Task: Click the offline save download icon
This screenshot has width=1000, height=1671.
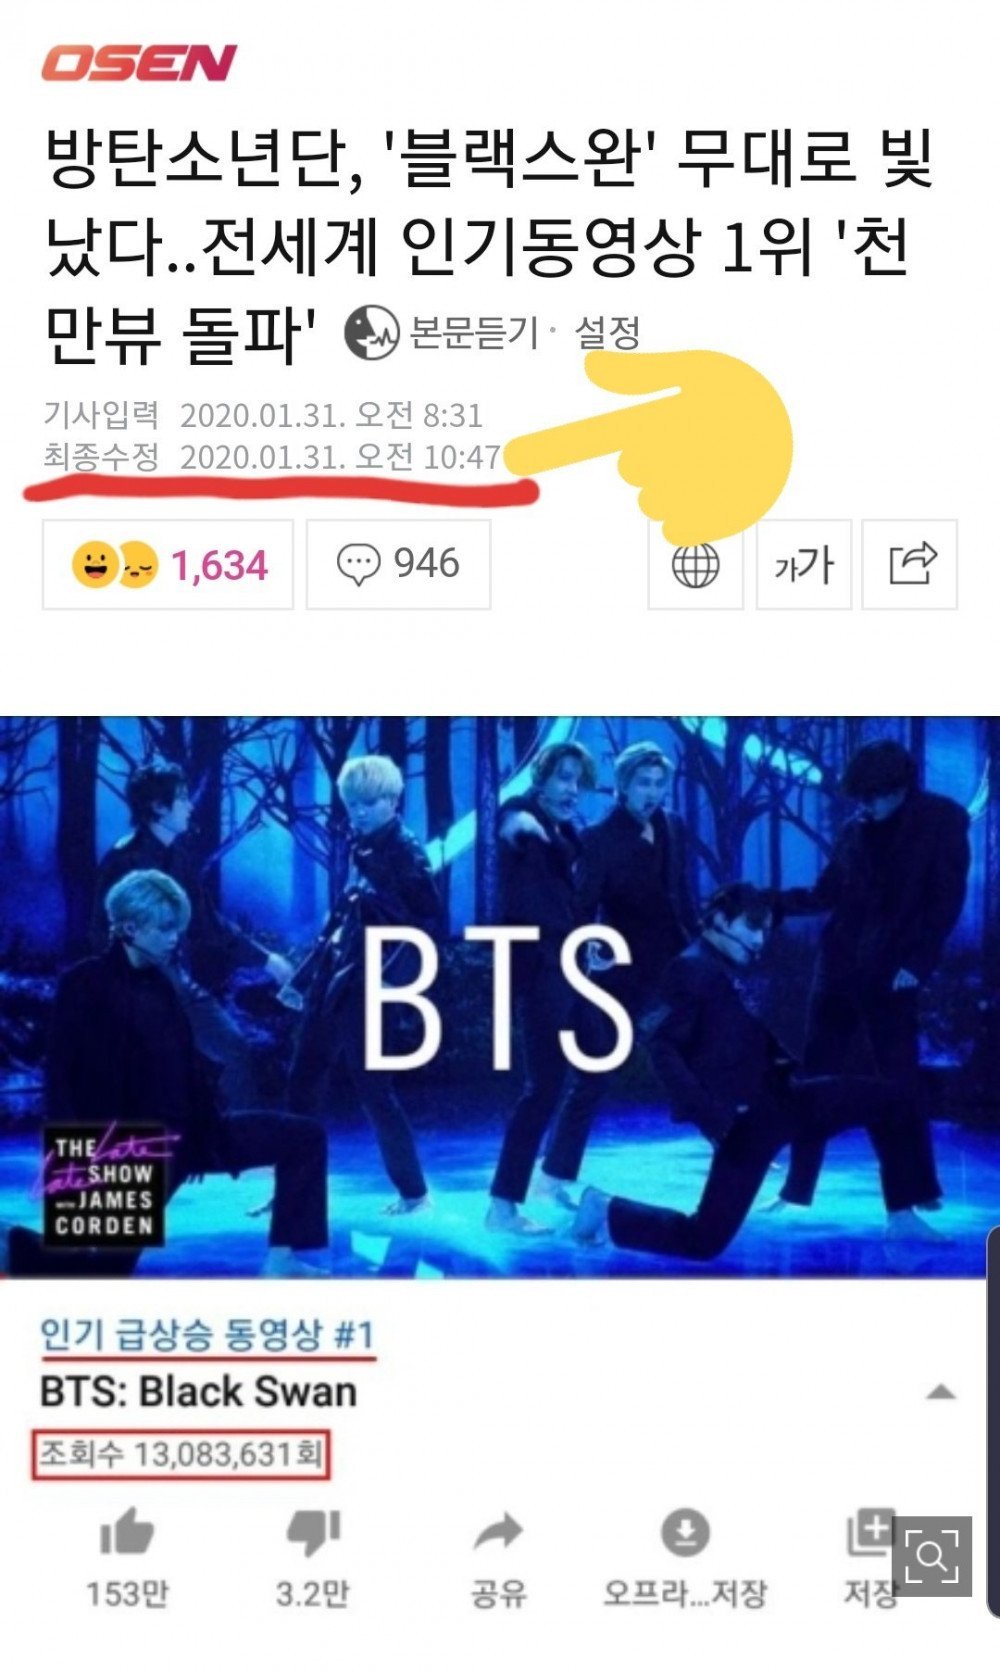Action: click(685, 1531)
